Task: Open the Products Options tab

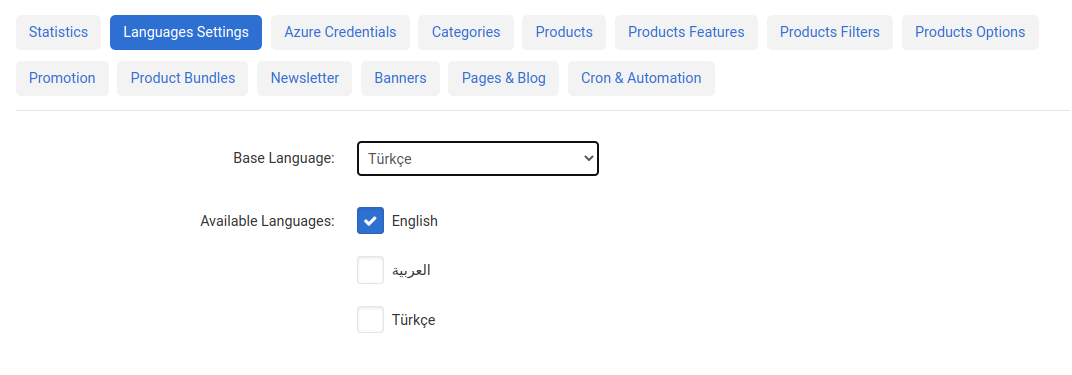Action: point(970,32)
